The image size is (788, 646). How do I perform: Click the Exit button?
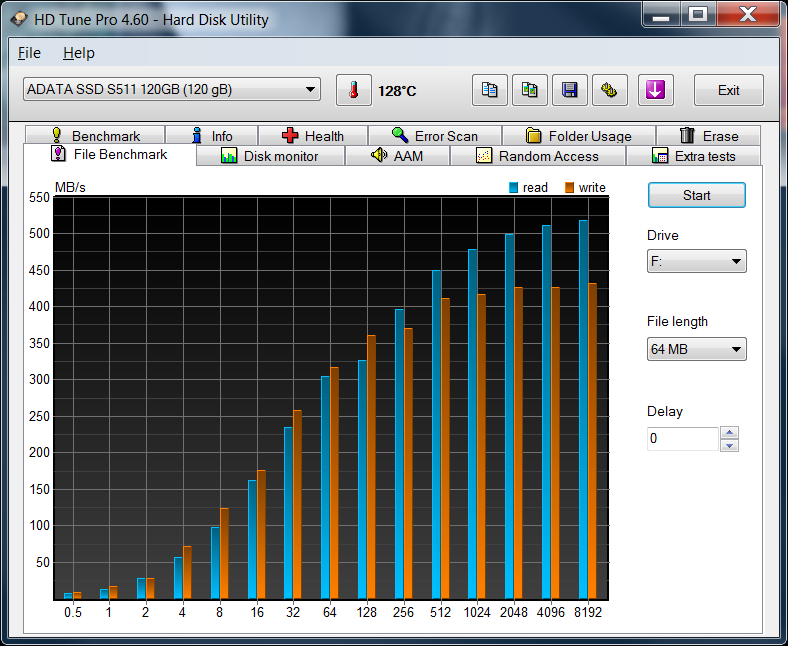(728, 90)
